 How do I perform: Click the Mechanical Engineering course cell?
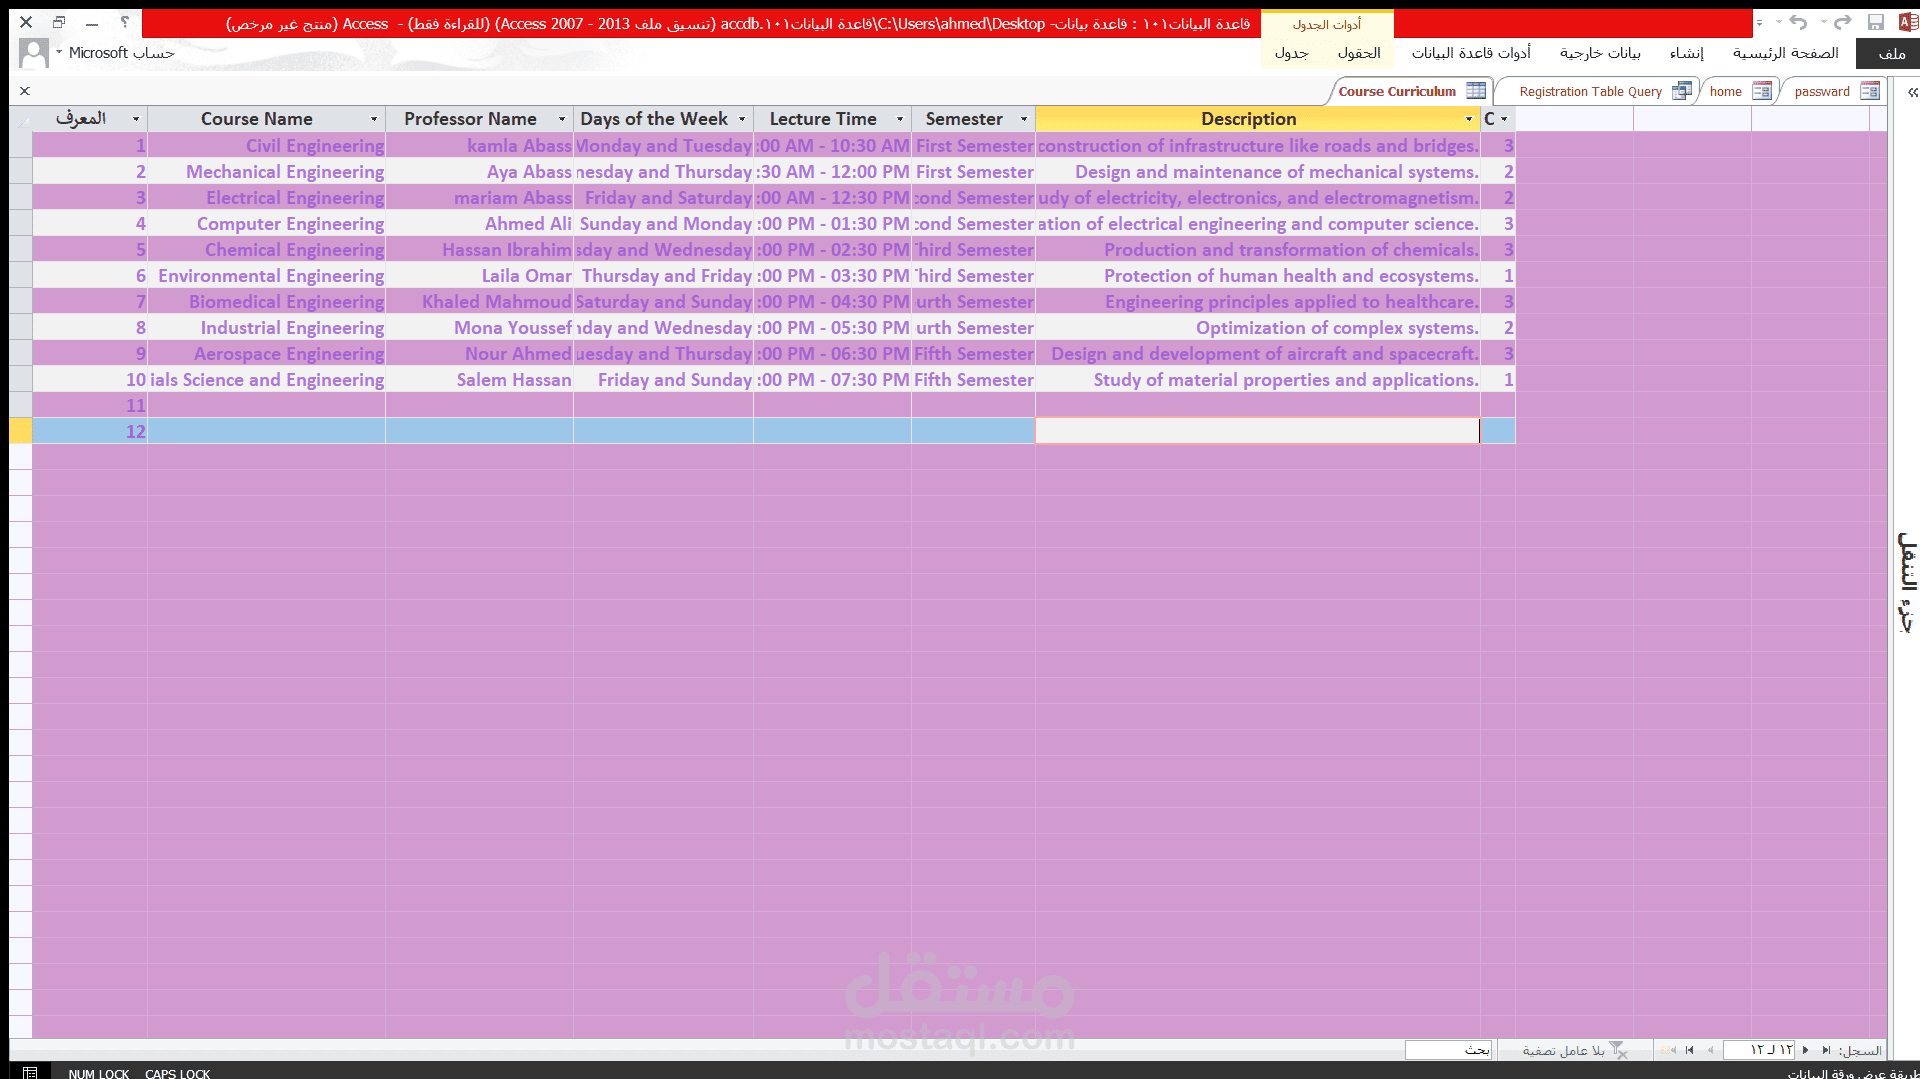266,172
